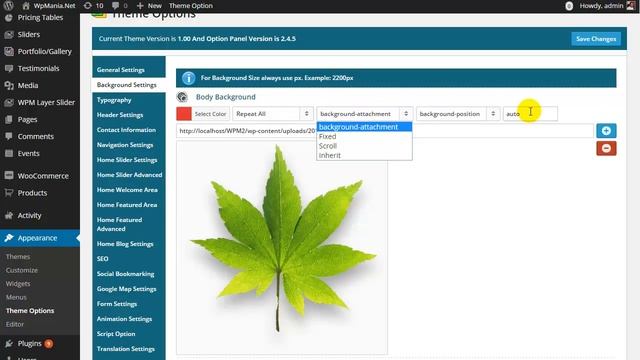
Task: Open Theme Option in admin bar
Action: [191, 6]
